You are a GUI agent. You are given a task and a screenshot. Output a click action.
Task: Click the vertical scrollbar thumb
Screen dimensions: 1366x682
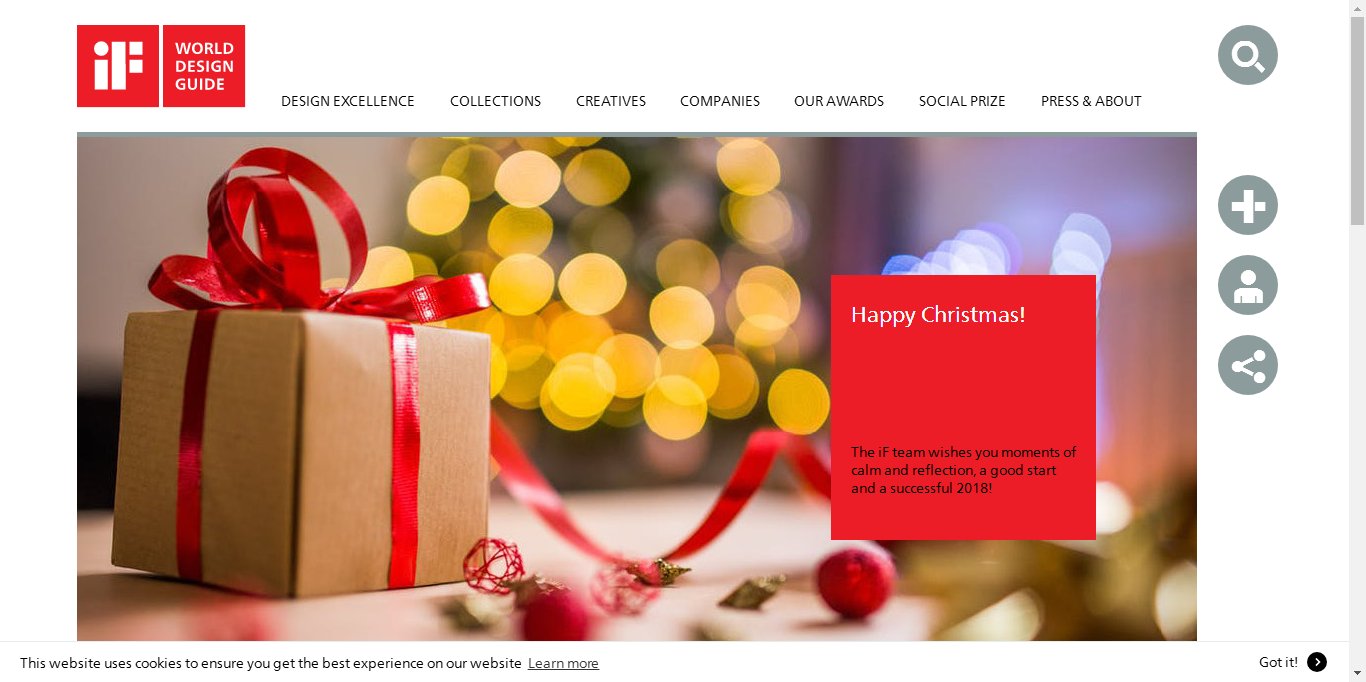[1357, 120]
